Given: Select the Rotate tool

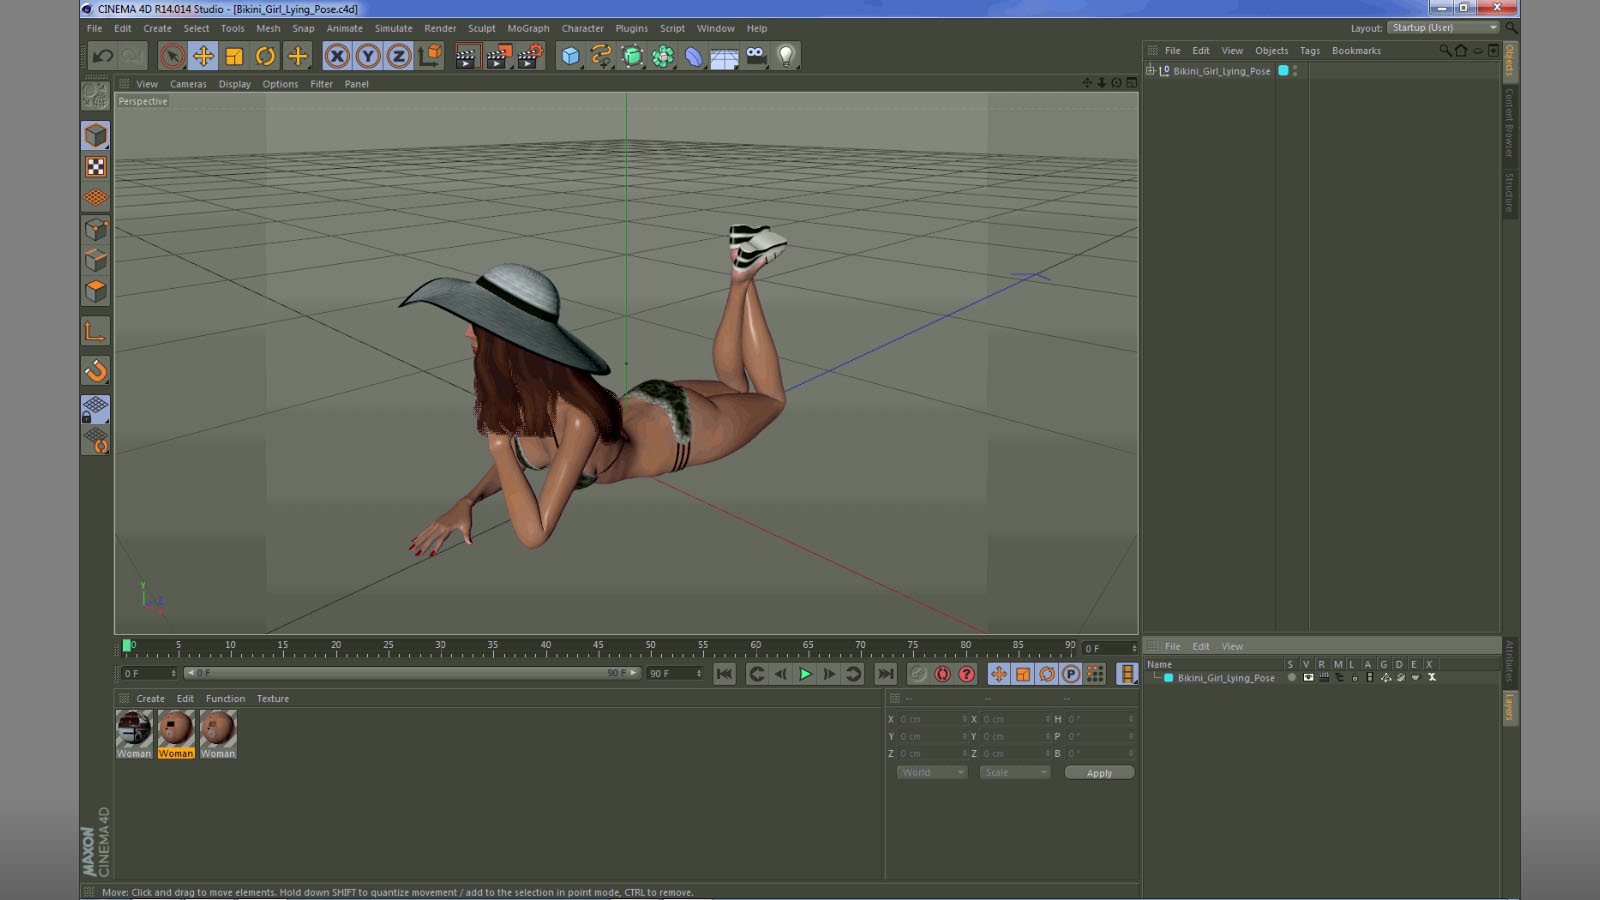Looking at the screenshot, I should pyautogui.click(x=265, y=56).
